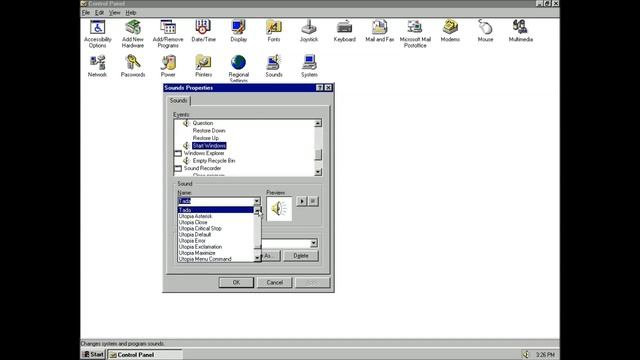Open the Microsoft Mail Postoffice icon
This screenshot has height=360, width=640.
415,33
